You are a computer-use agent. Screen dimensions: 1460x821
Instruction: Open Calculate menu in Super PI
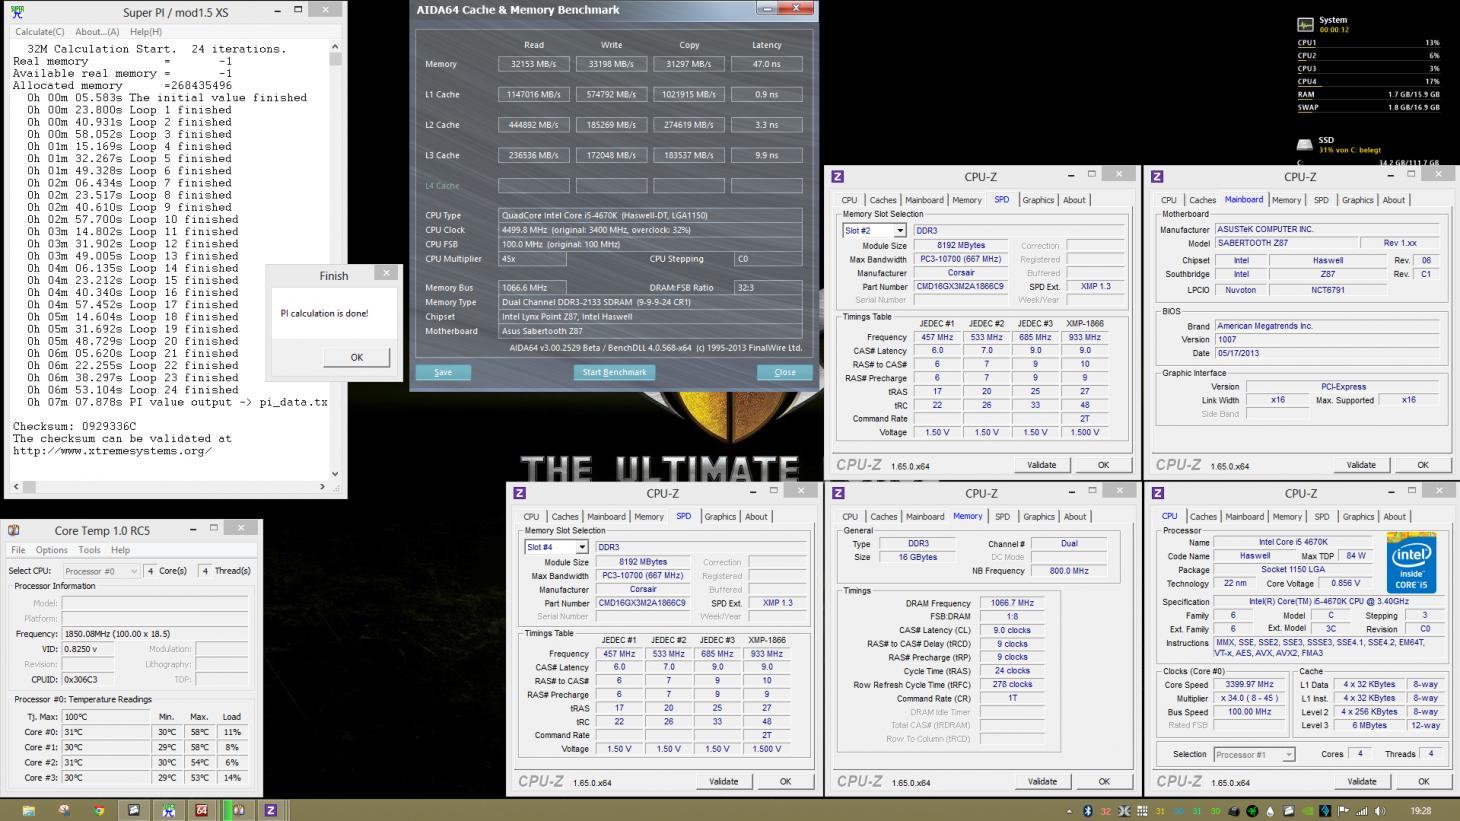click(x=39, y=32)
